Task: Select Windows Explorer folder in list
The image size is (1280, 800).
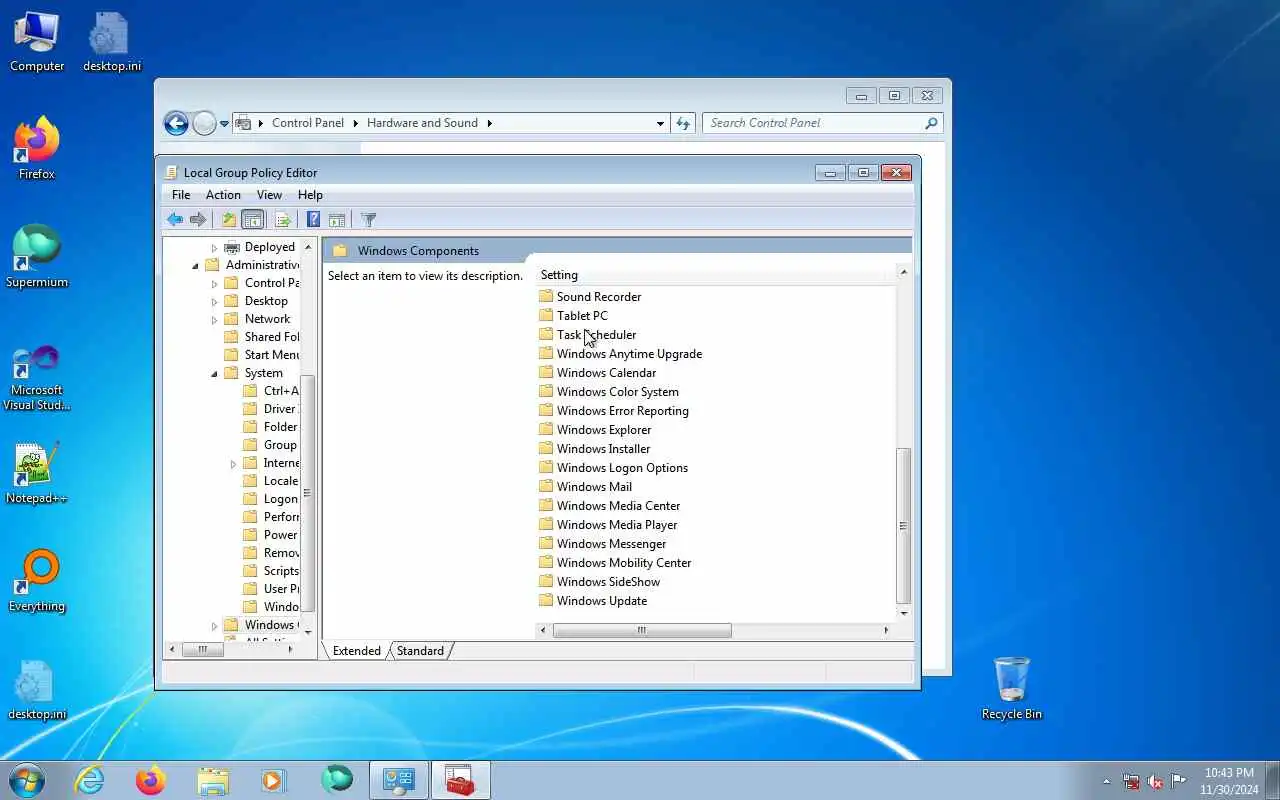Action: coord(595,430)
